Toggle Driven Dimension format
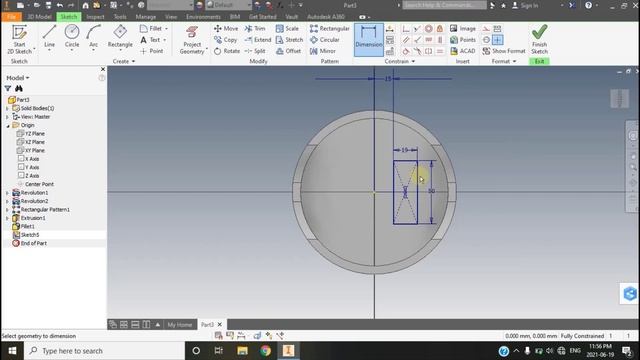Screen dimensions: 640x360 point(498,29)
